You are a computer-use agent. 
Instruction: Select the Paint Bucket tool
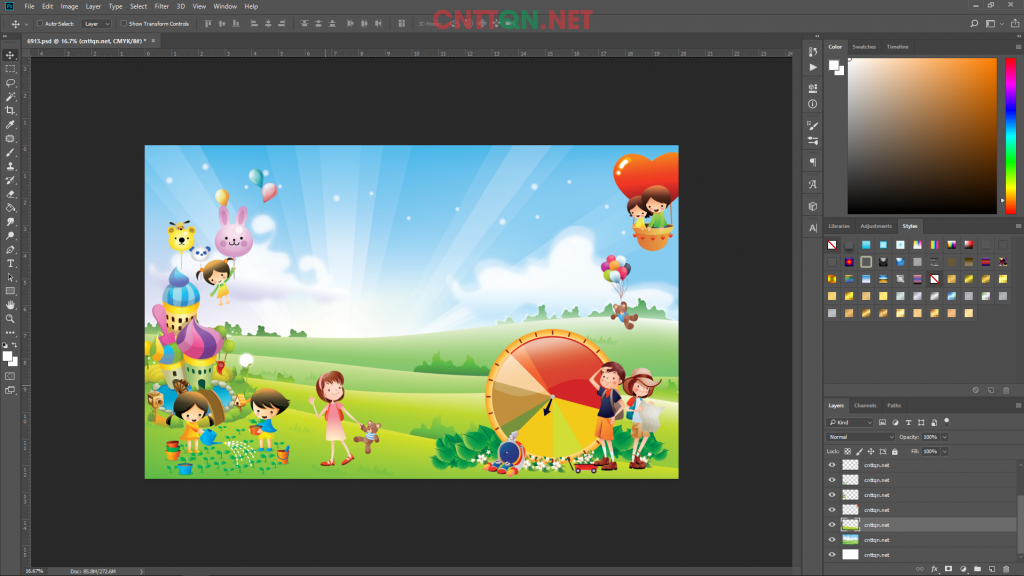(x=10, y=208)
